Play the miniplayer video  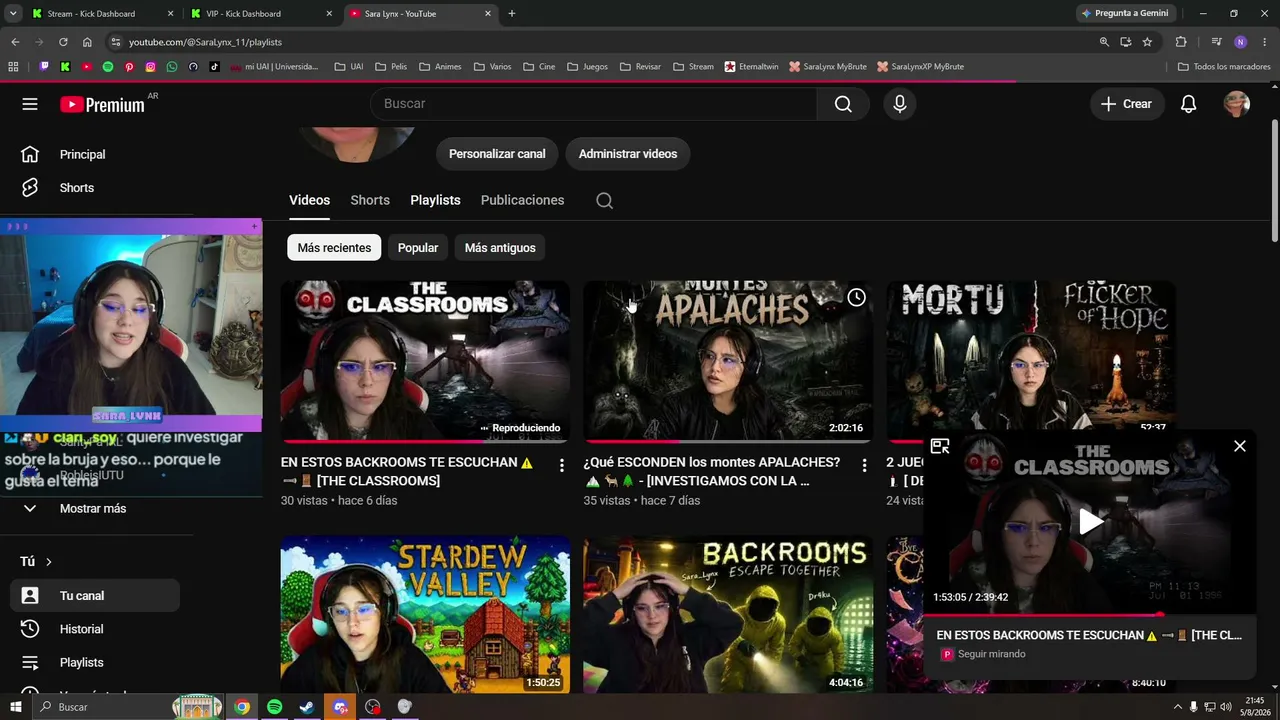pyautogui.click(x=1090, y=521)
